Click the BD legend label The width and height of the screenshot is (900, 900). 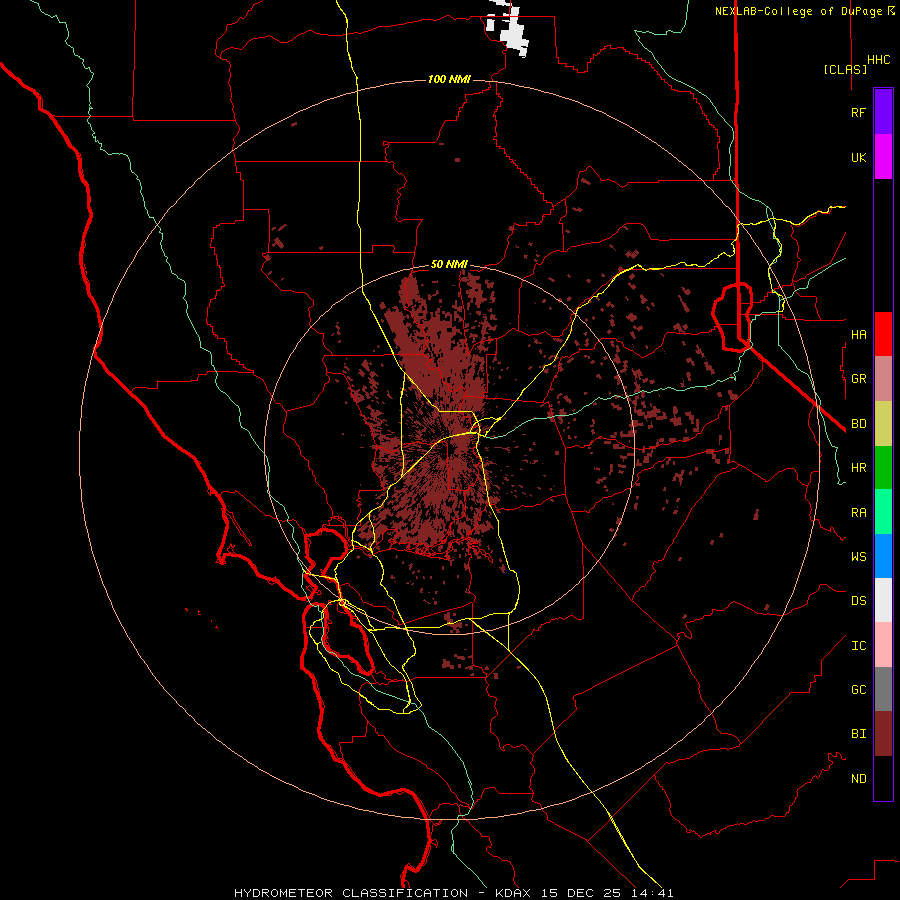click(x=858, y=424)
